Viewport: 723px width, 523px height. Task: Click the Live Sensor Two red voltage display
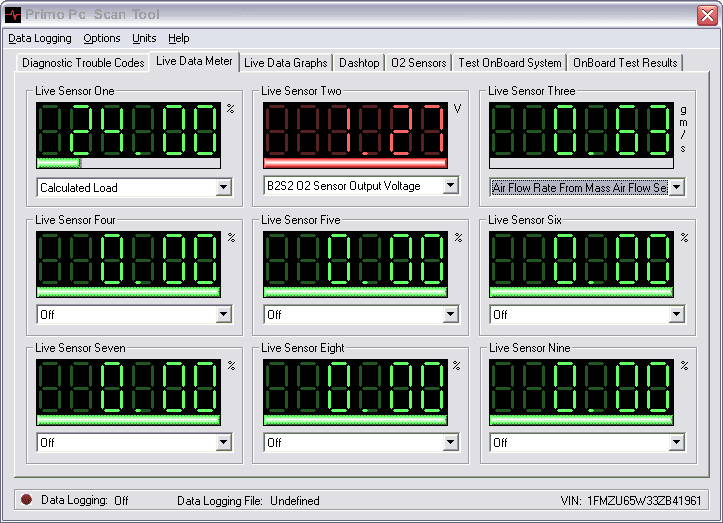pos(355,130)
